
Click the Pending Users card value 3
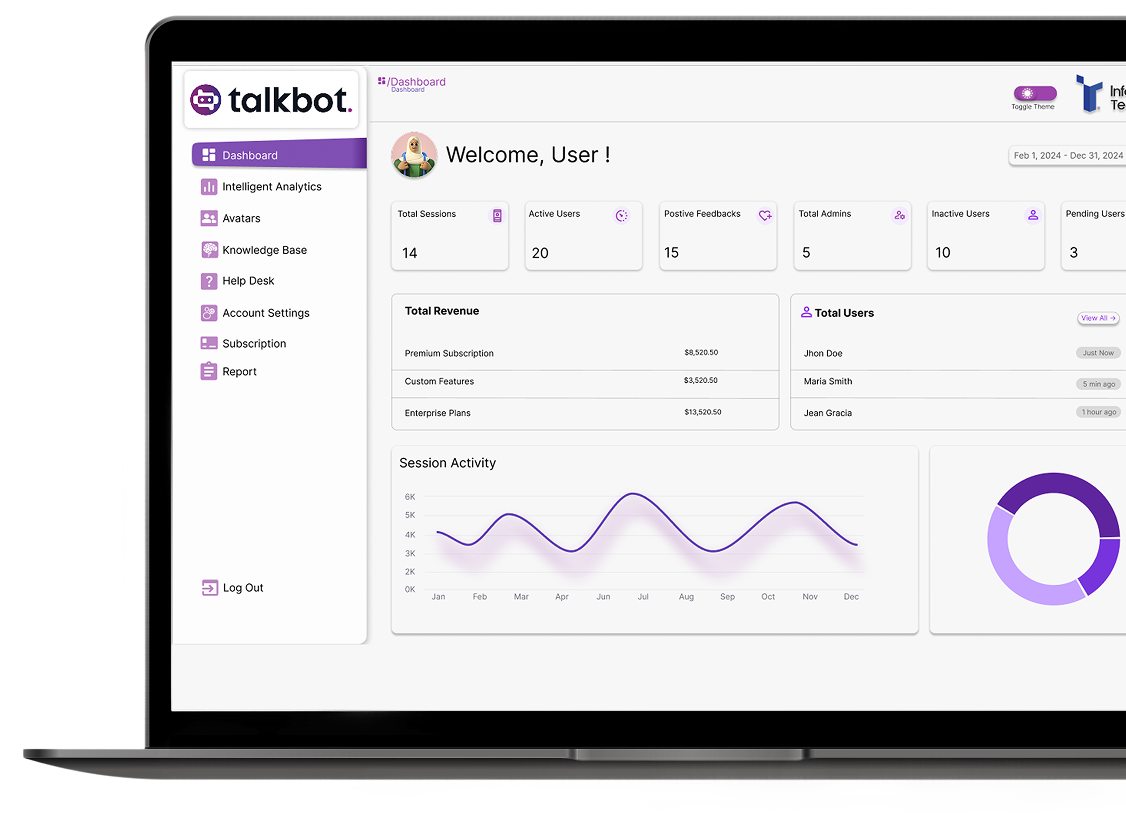coord(1074,253)
